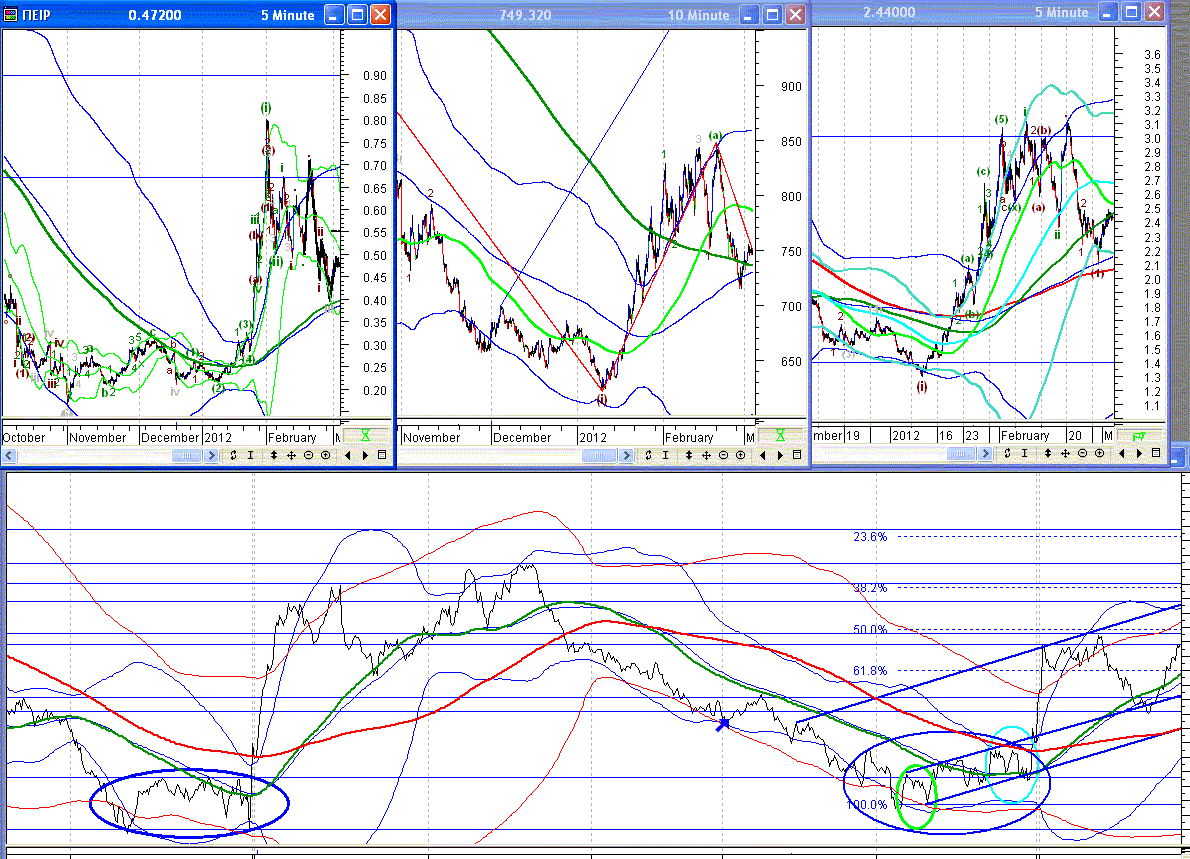
Task: Click price 0.47200 in ΠΕΙΡ title bar
Action: click(x=155, y=15)
